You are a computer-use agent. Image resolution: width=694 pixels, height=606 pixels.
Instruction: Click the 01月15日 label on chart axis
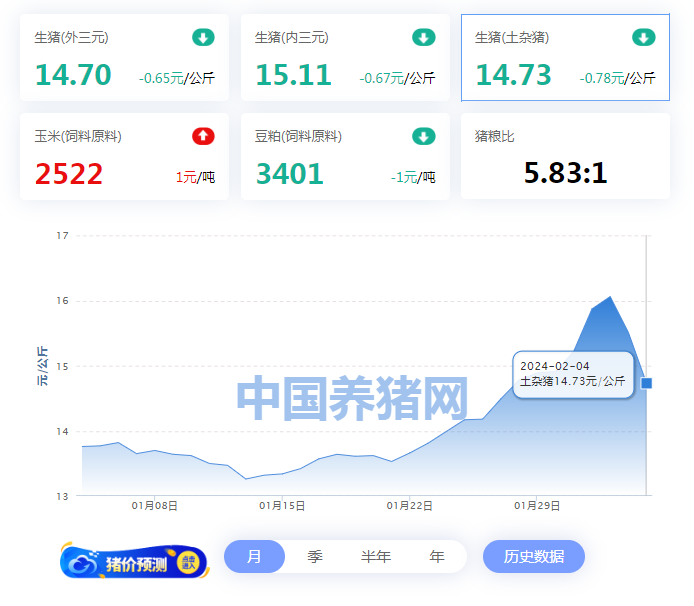point(281,506)
